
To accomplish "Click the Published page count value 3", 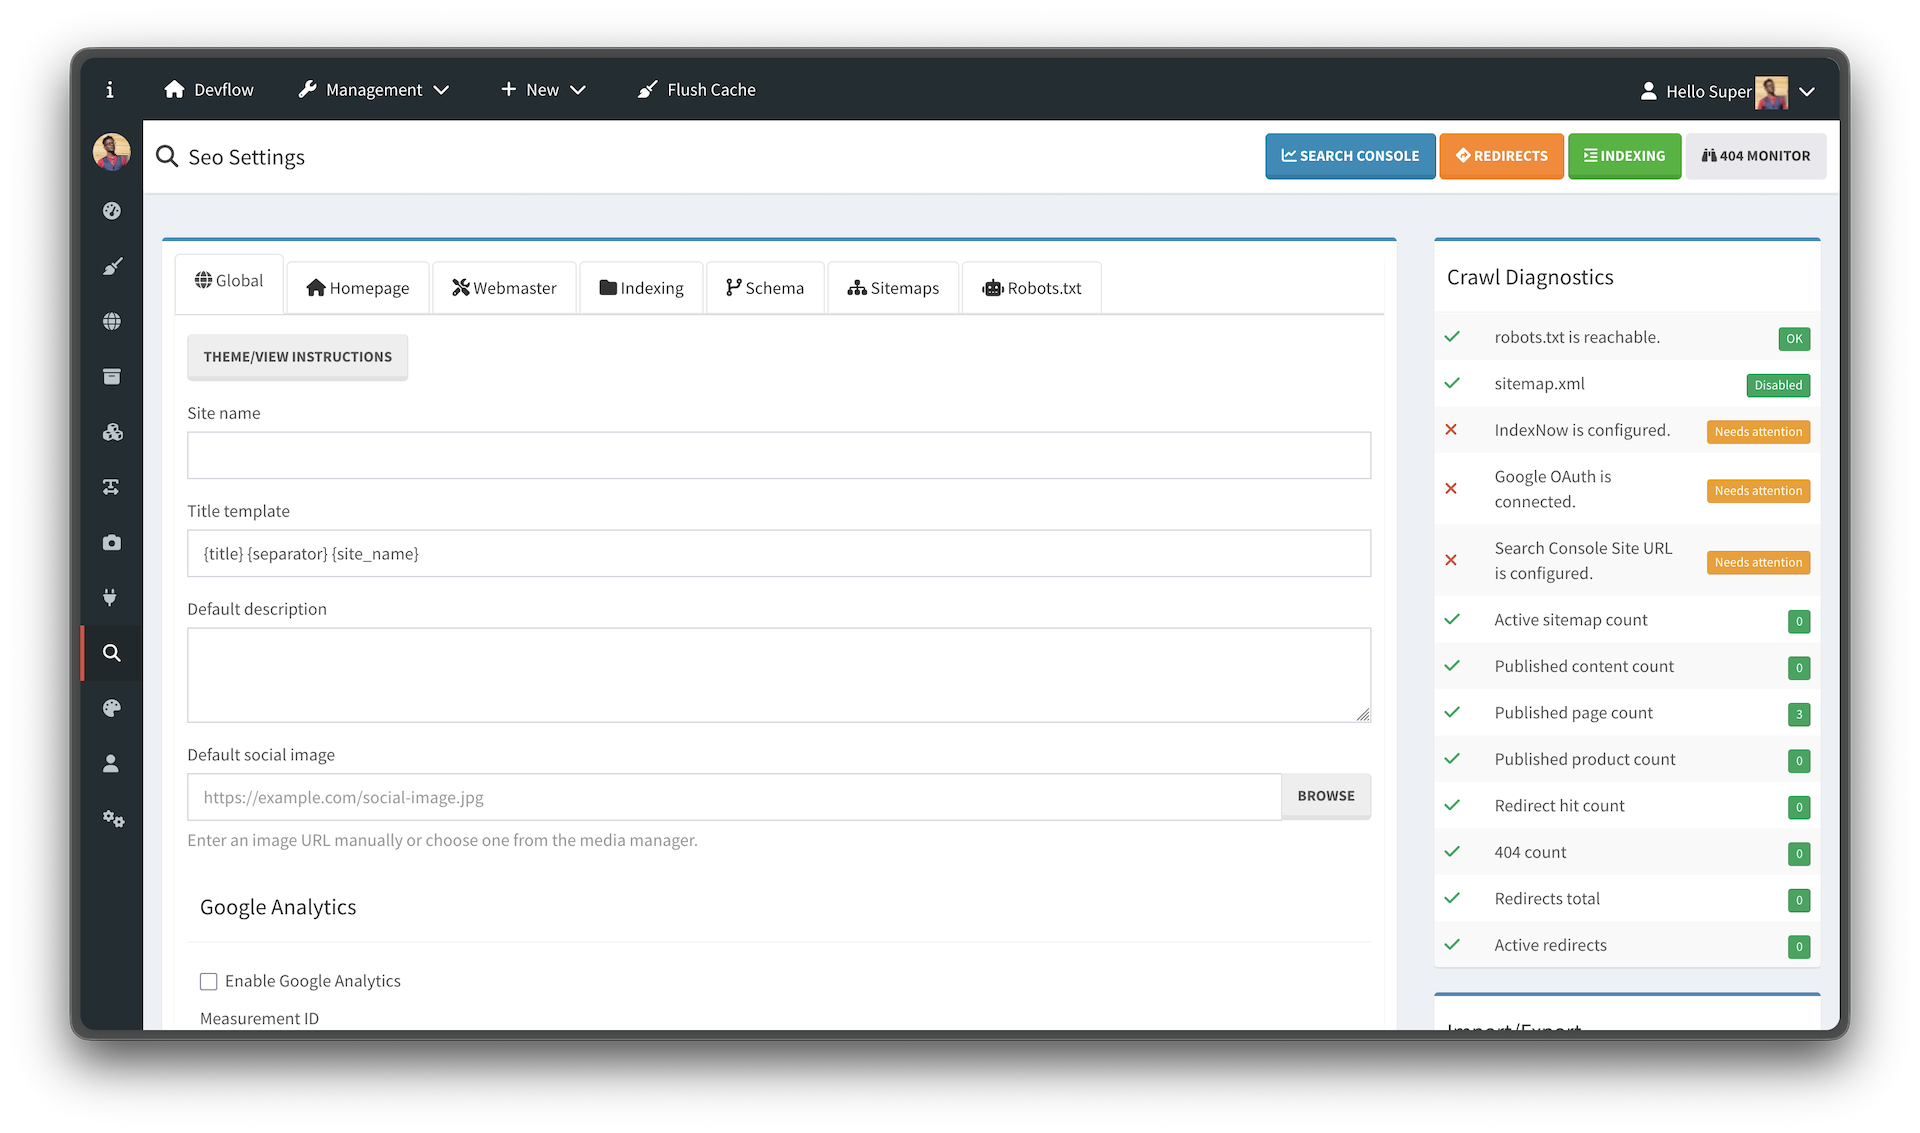I will (x=1799, y=714).
